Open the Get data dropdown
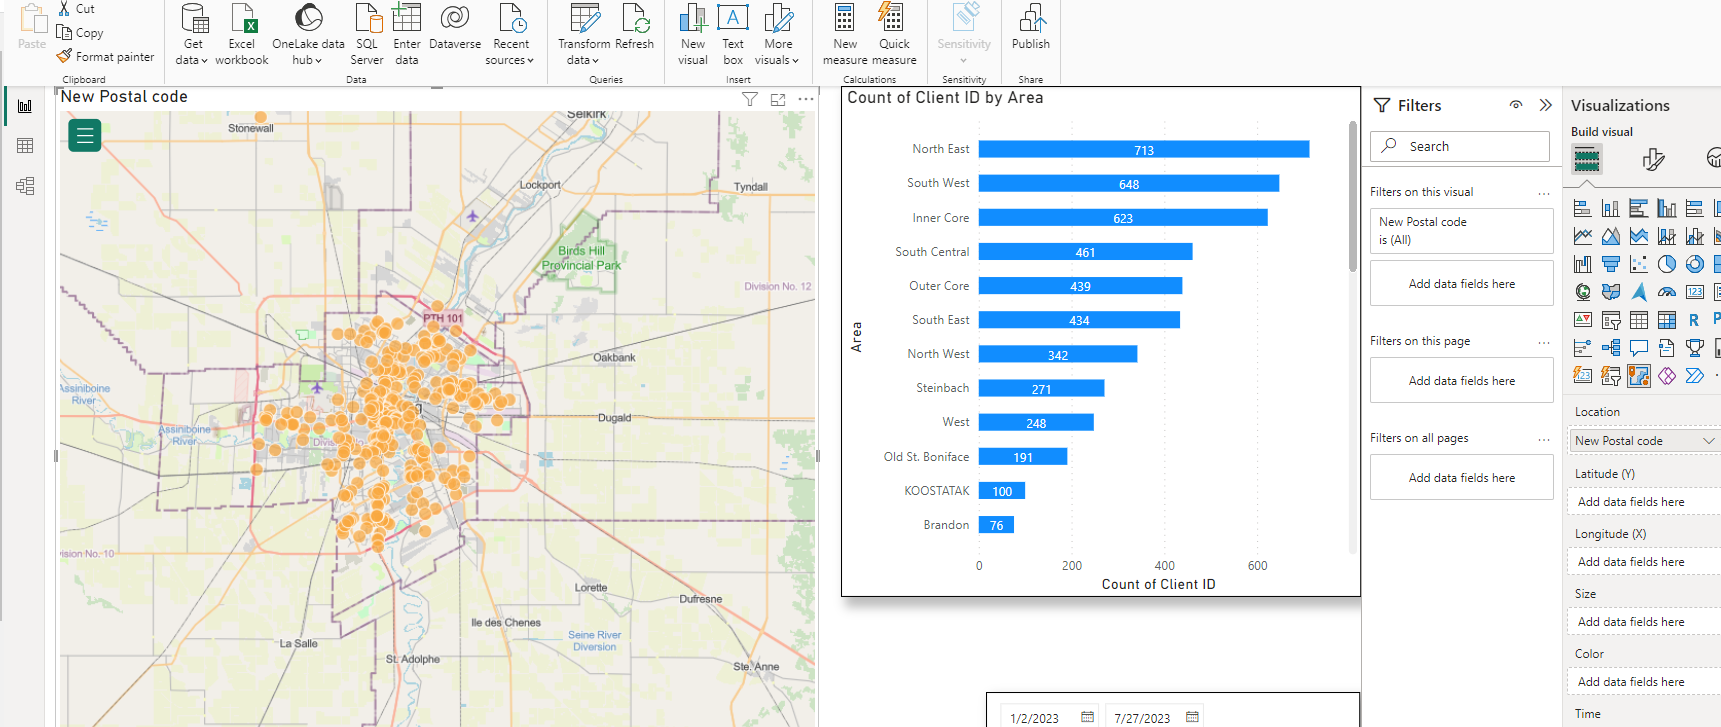Screen dimensions: 1721x727 click(192, 35)
